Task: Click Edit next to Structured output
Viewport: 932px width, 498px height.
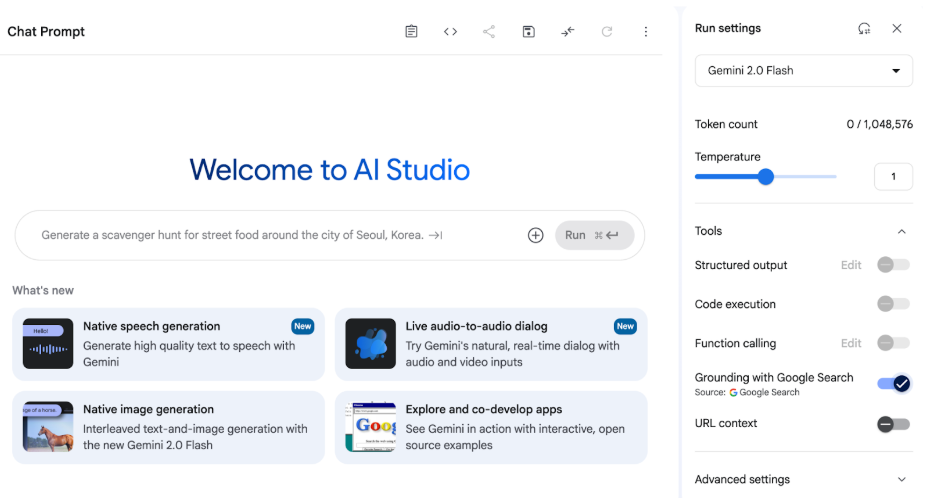Action: (x=851, y=265)
